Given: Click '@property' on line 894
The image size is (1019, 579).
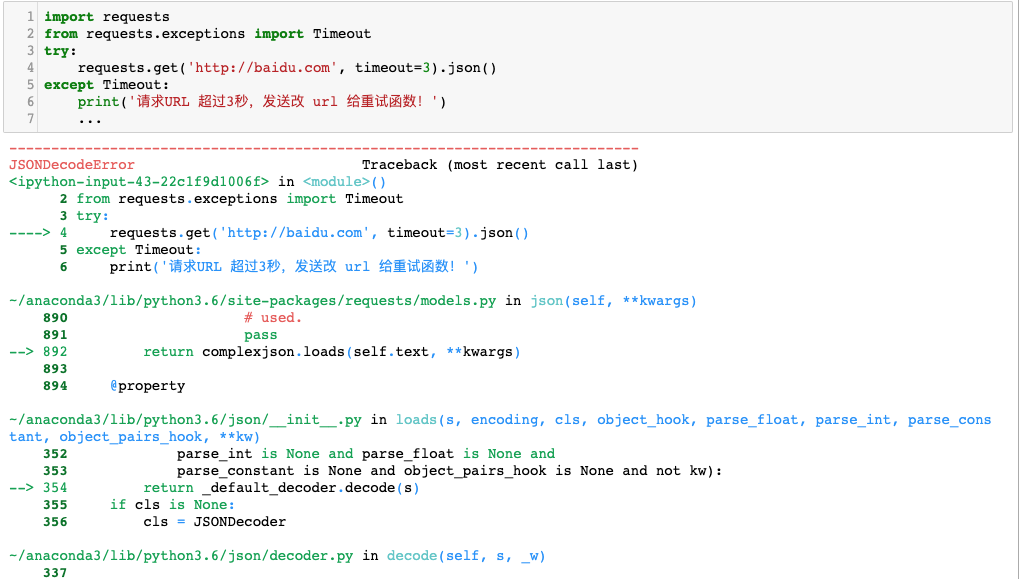Looking at the screenshot, I should click(148, 386).
